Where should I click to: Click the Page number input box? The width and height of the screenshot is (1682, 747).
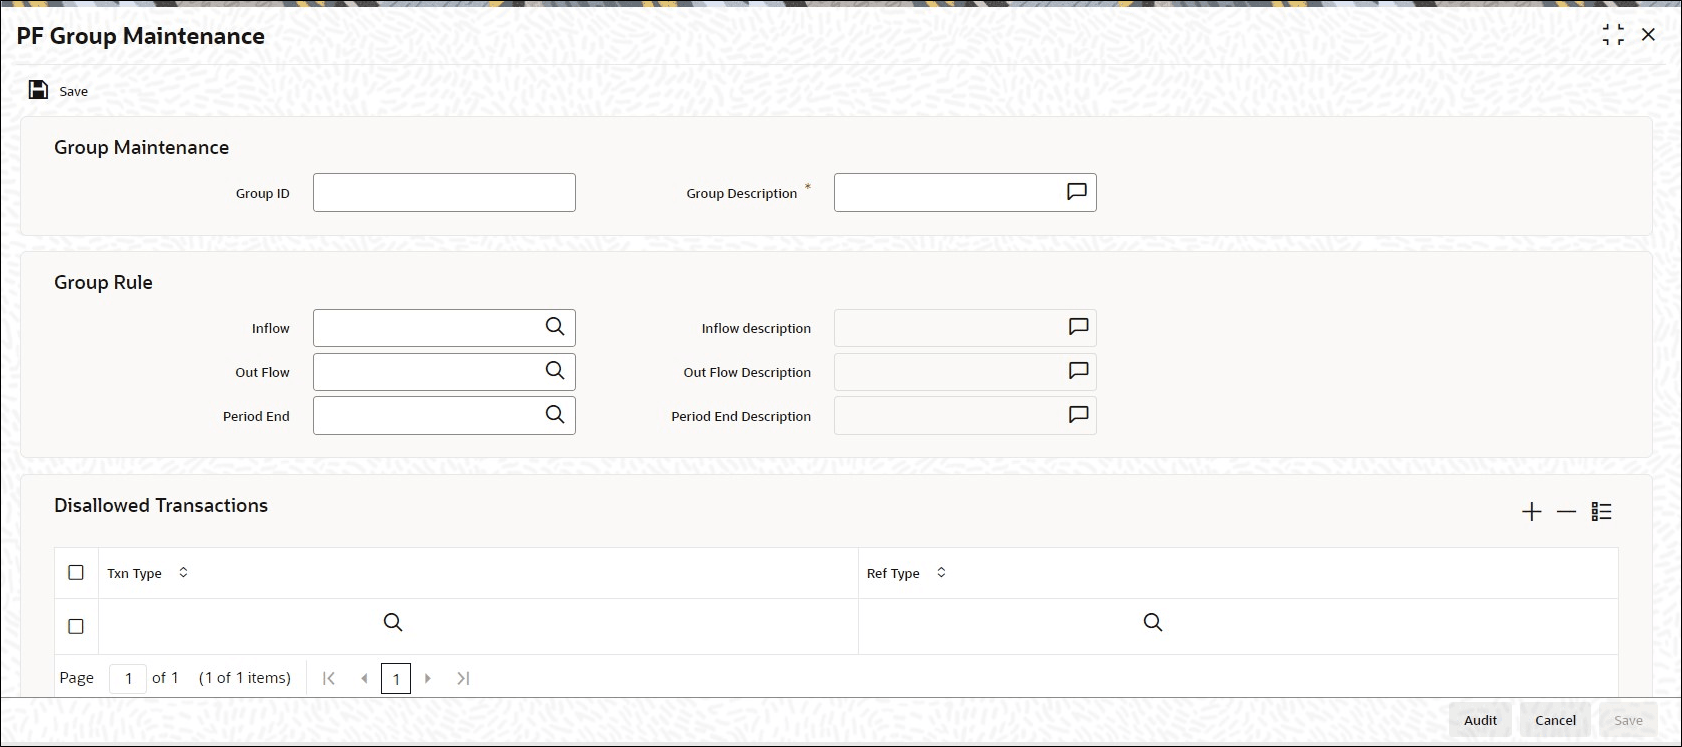tap(128, 679)
